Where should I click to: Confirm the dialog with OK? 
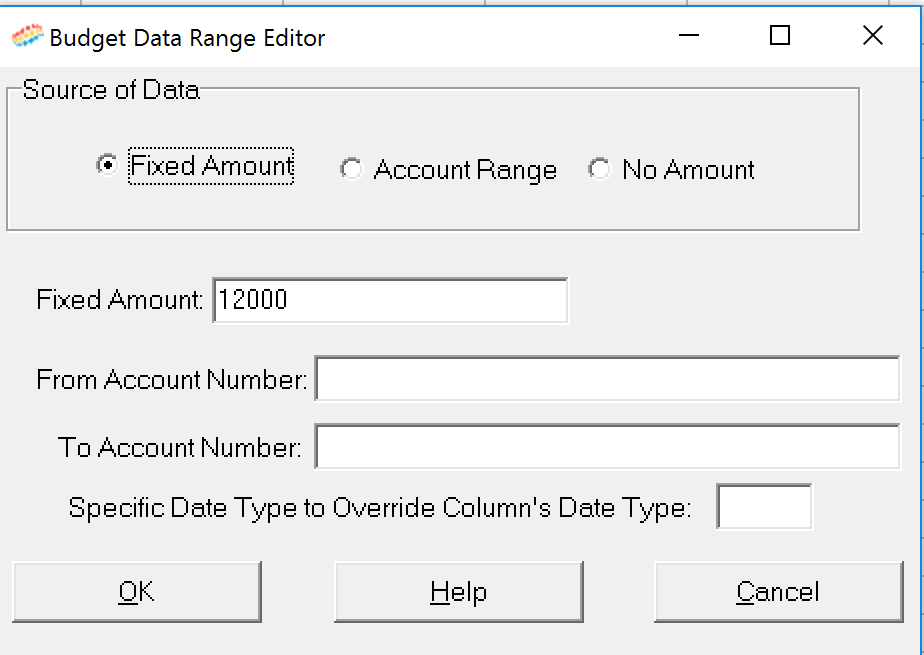pos(137,591)
